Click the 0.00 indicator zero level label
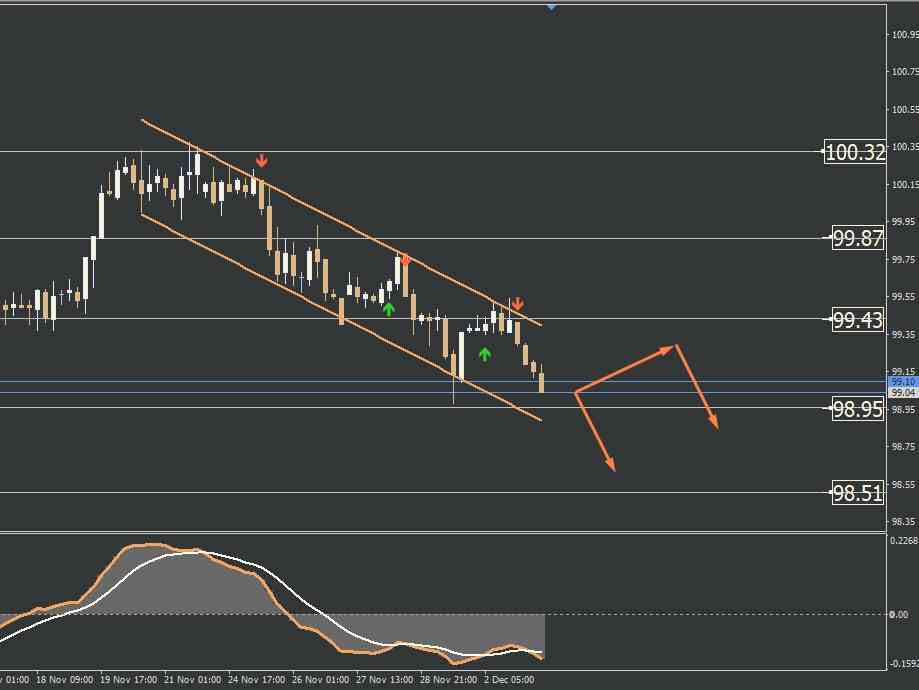919x690 pixels. 898,614
